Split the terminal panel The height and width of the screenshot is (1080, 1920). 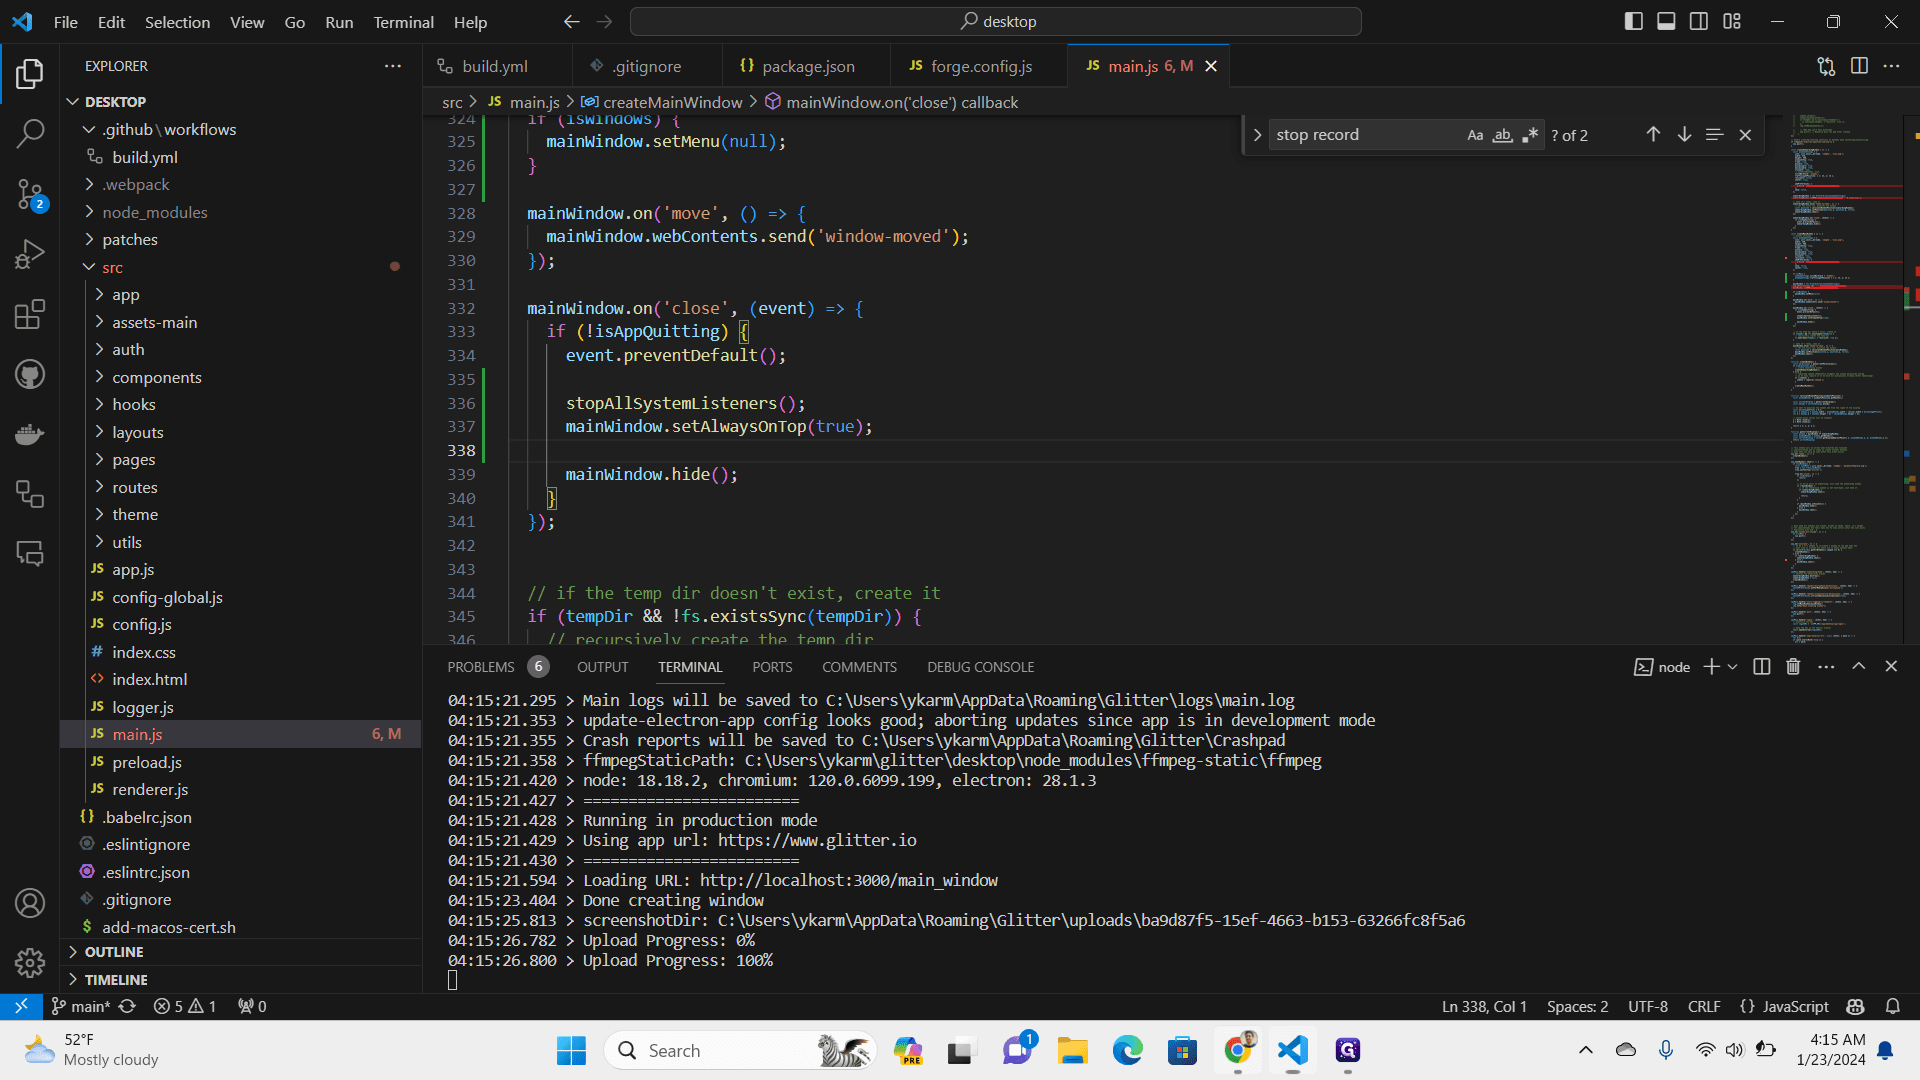coord(1762,667)
